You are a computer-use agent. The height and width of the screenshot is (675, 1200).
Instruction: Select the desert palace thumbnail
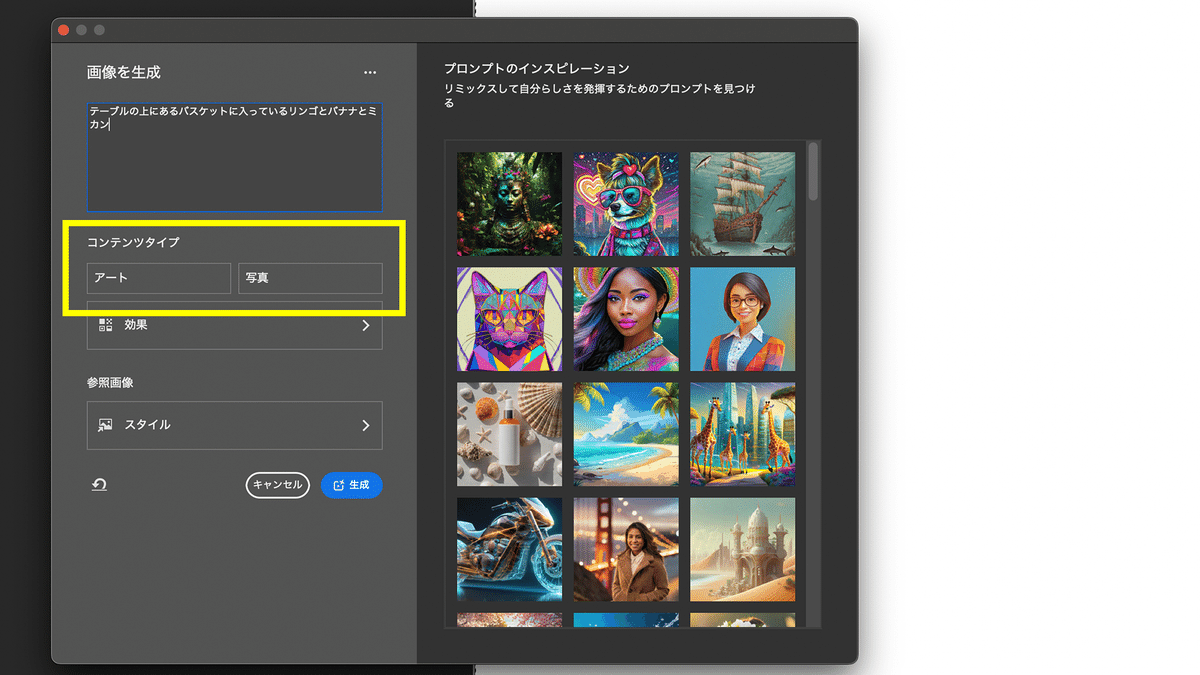click(x=743, y=549)
